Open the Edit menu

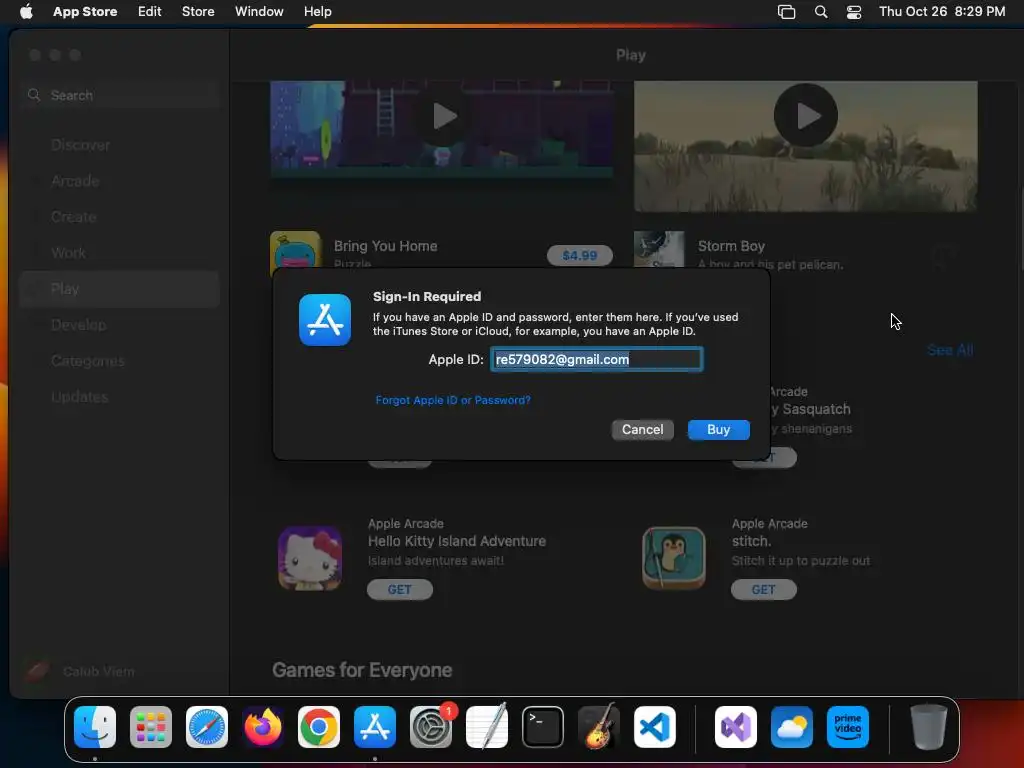pyautogui.click(x=150, y=11)
